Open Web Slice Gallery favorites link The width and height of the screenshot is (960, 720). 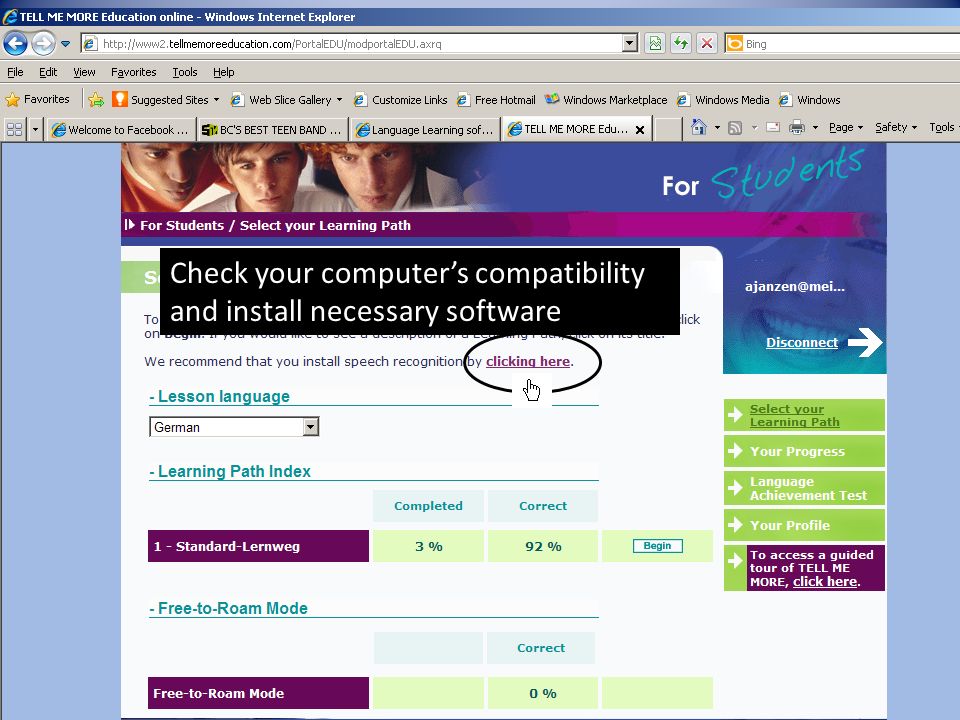point(286,100)
